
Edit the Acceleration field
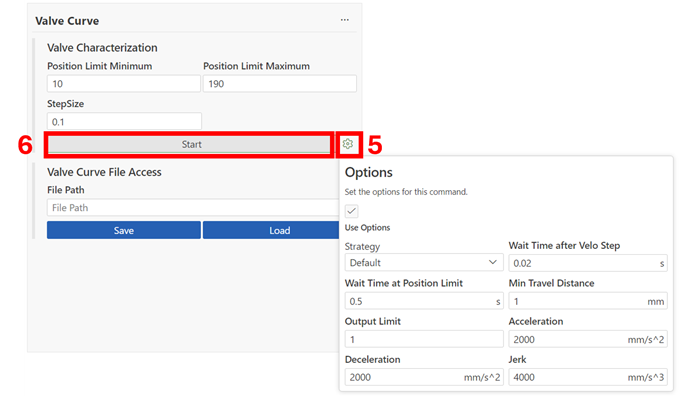(588, 339)
